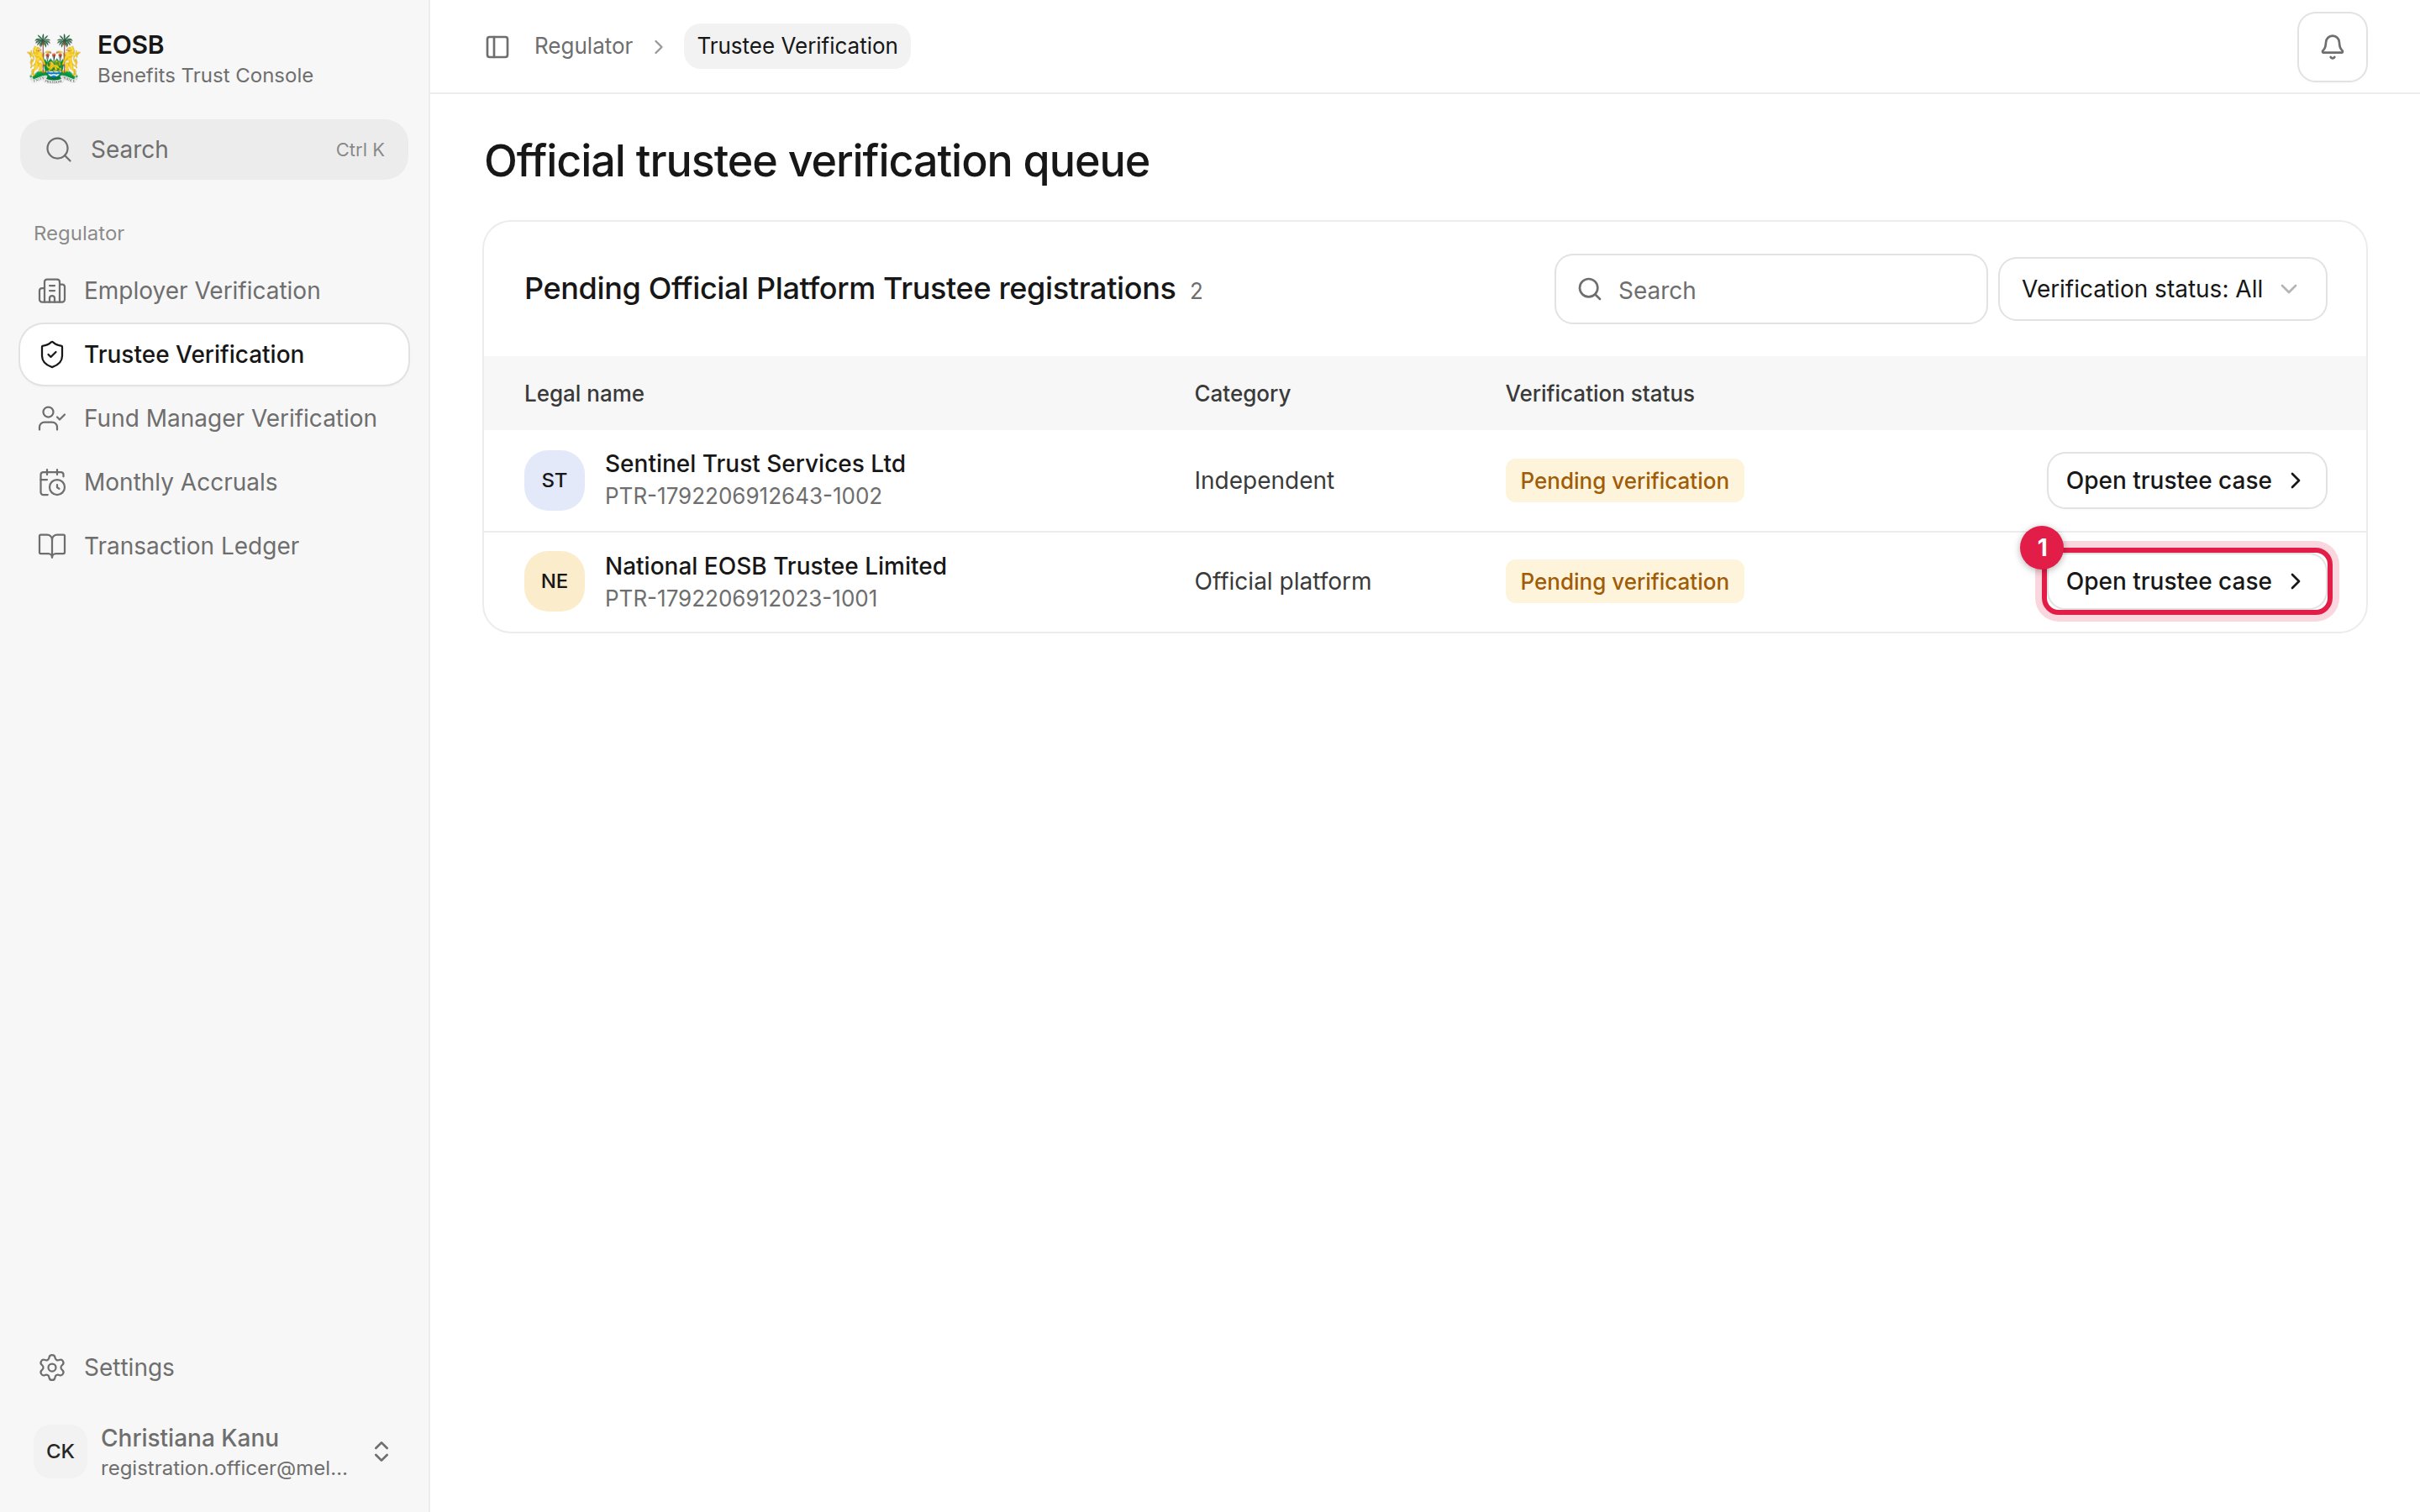The width and height of the screenshot is (2420, 1512).
Task: Click the NE avatar for National EOSB
Action: click(554, 581)
